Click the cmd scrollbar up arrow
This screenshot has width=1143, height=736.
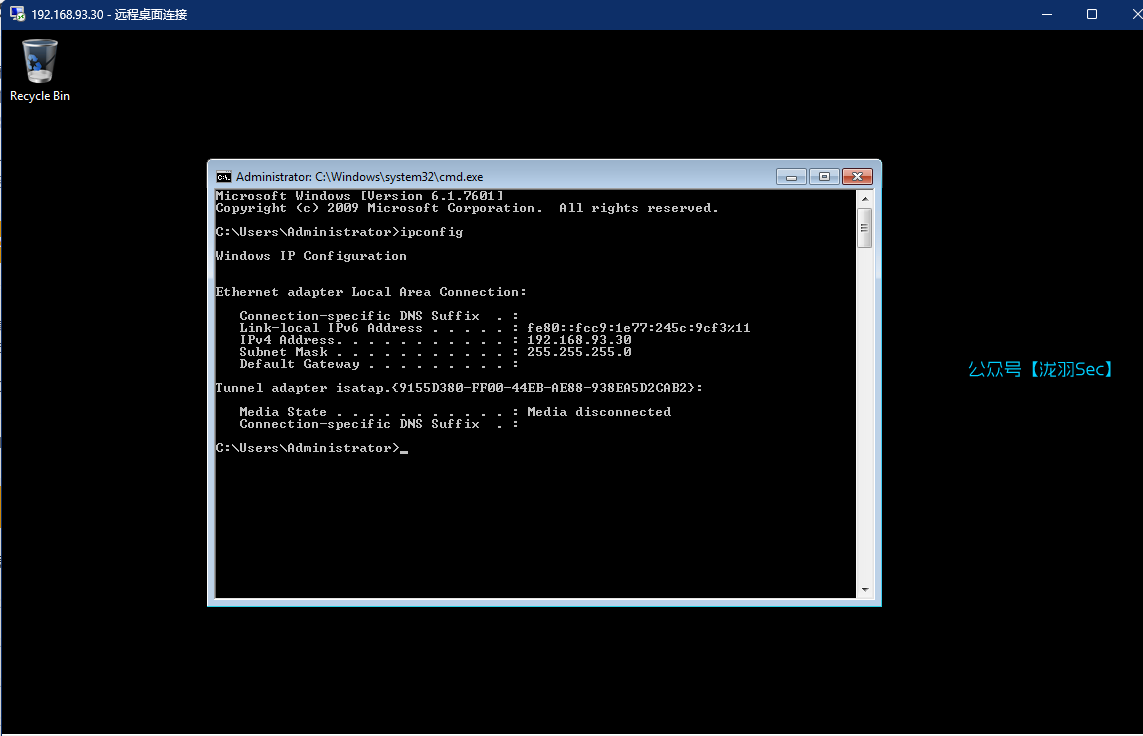(x=864, y=197)
